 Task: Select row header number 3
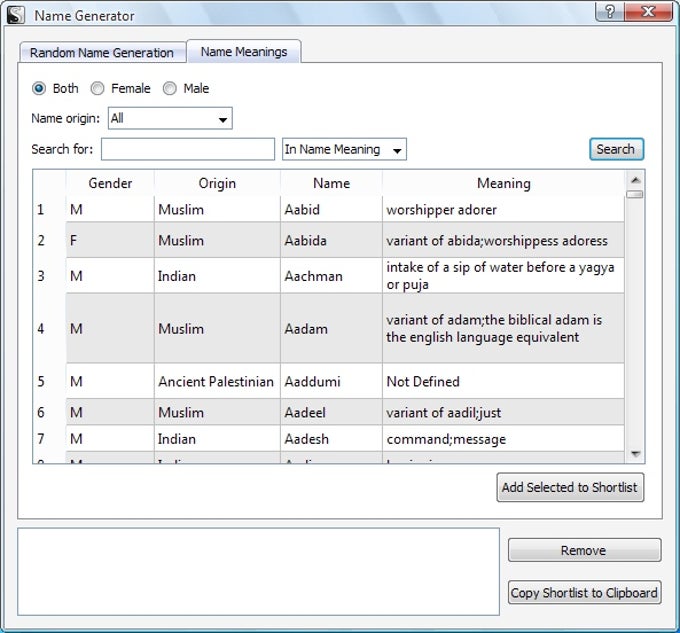[x=49, y=276]
